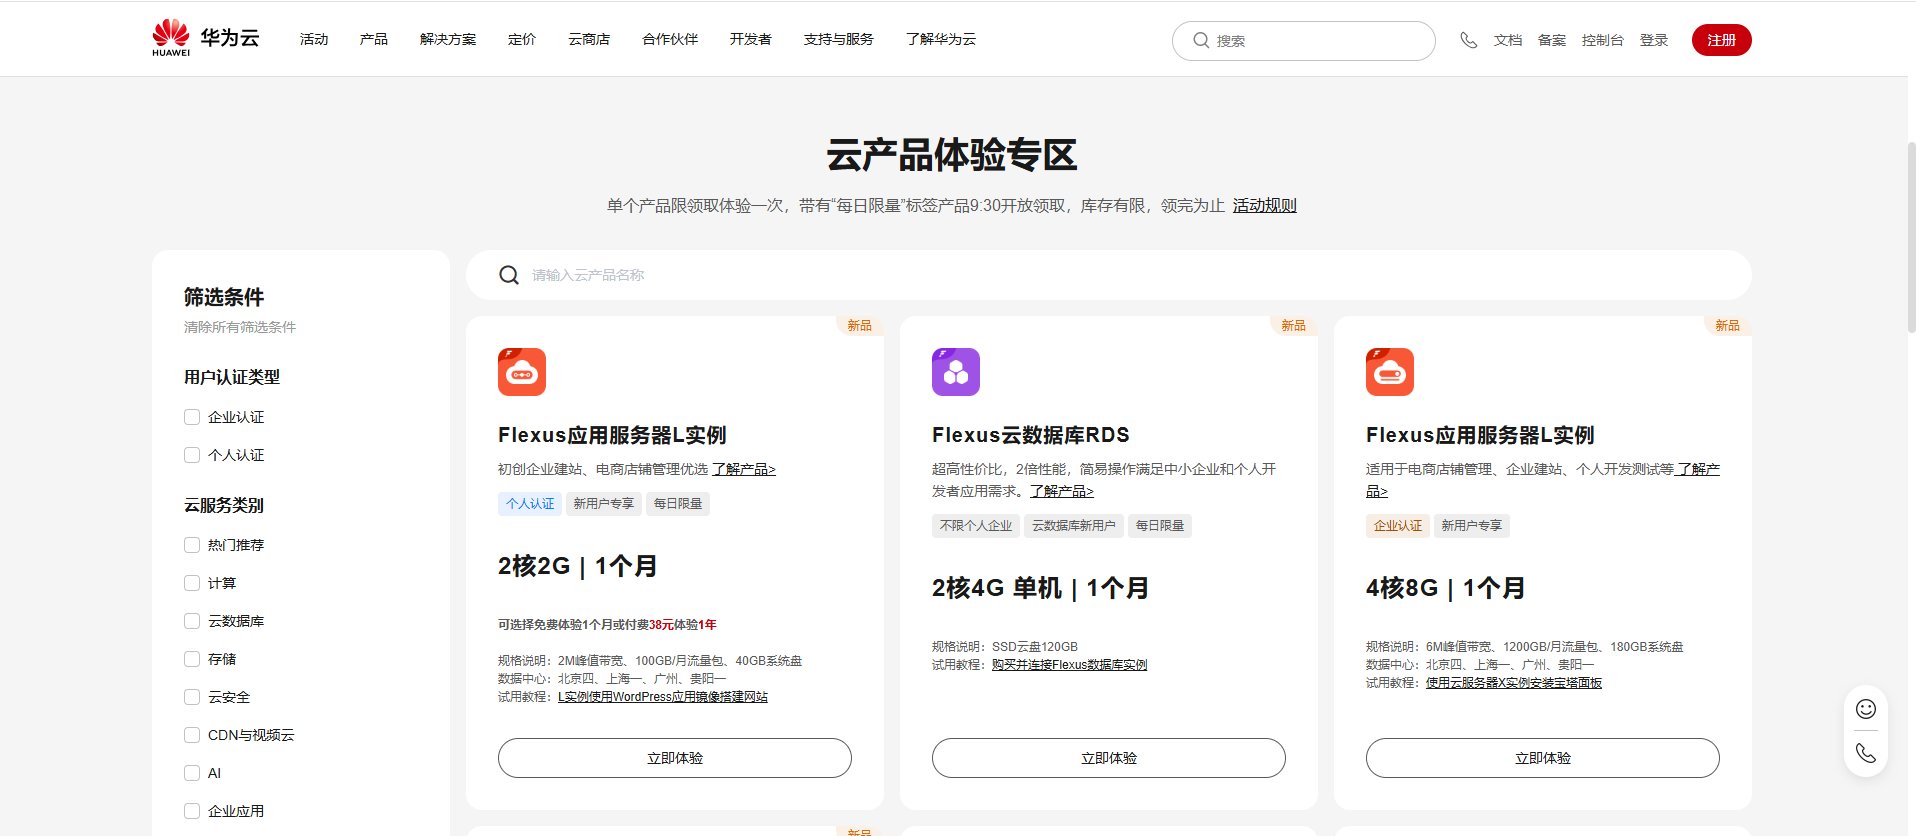Open the 使用云服务器X实例安装宝塔面板 tutorial
Screen dimensions: 1916x836
[1514, 683]
